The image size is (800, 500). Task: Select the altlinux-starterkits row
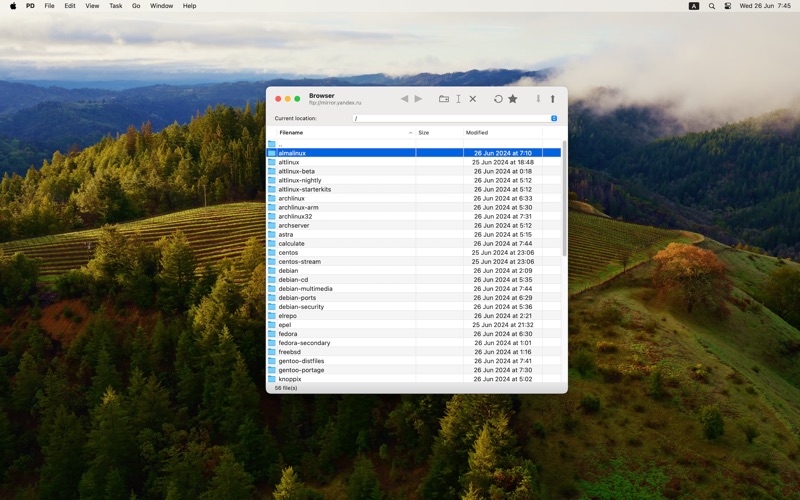414,189
